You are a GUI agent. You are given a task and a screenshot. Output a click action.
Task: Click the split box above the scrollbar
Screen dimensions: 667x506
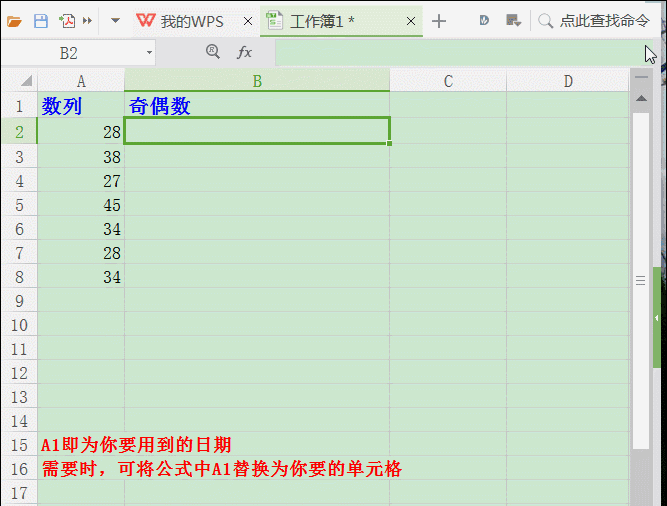pyautogui.click(x=641, y=77)
